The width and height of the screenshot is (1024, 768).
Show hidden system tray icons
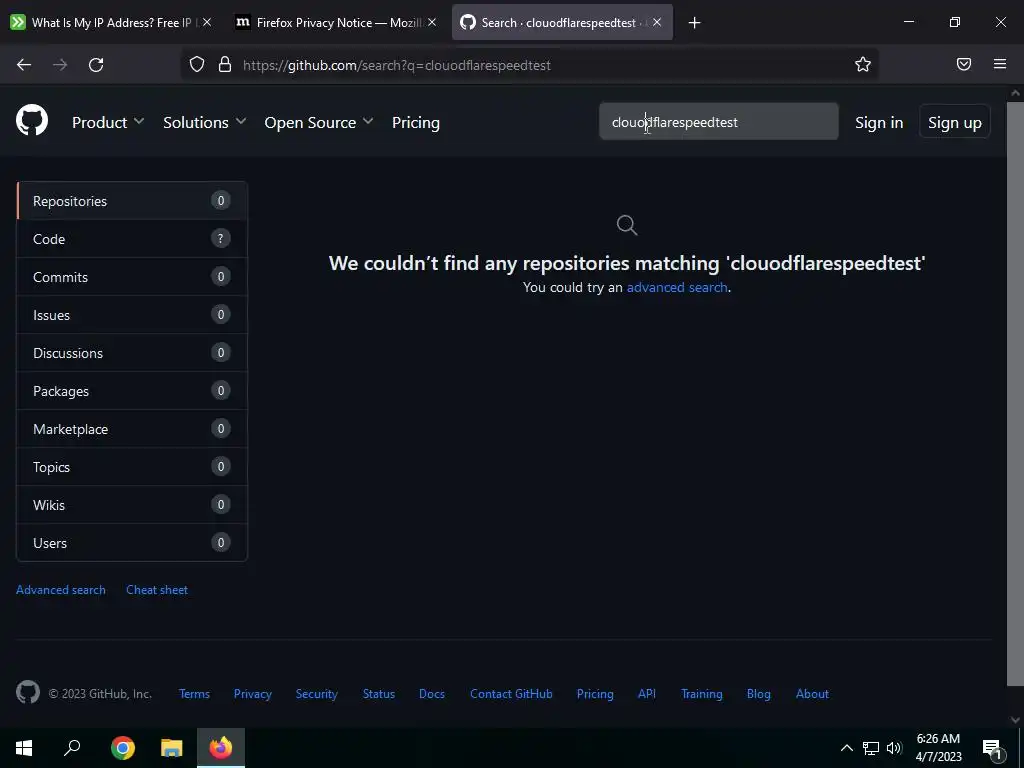846,748
